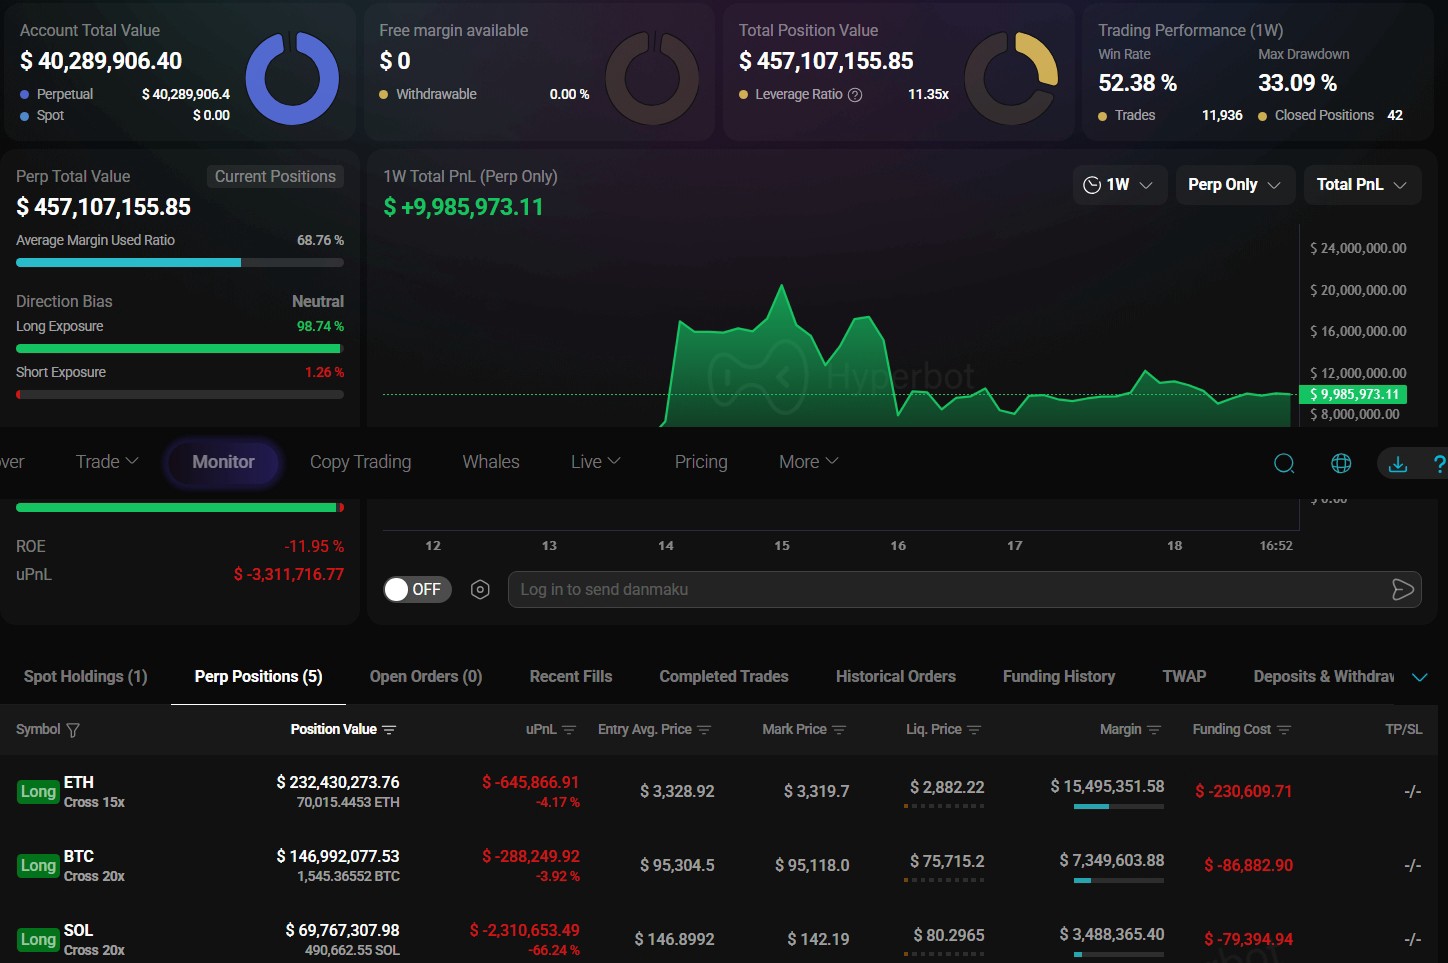Viewport: 1448px width, 963px height.
Task: Open the search magnifier icon
Action: [1284, 463]
